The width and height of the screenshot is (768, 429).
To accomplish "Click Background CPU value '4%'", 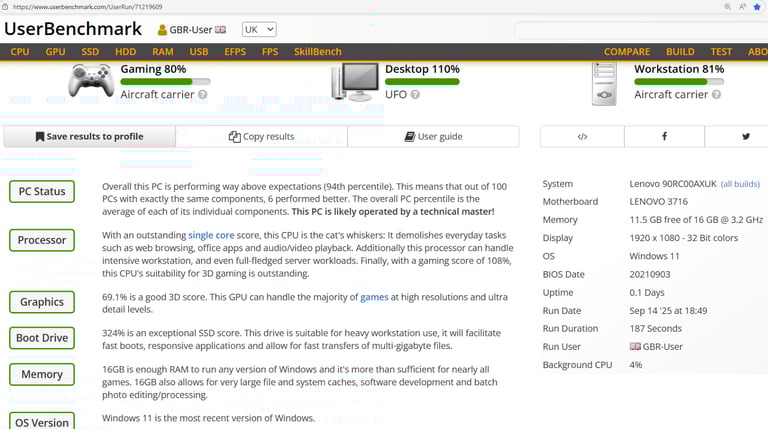I will click(x=635, y=365).
